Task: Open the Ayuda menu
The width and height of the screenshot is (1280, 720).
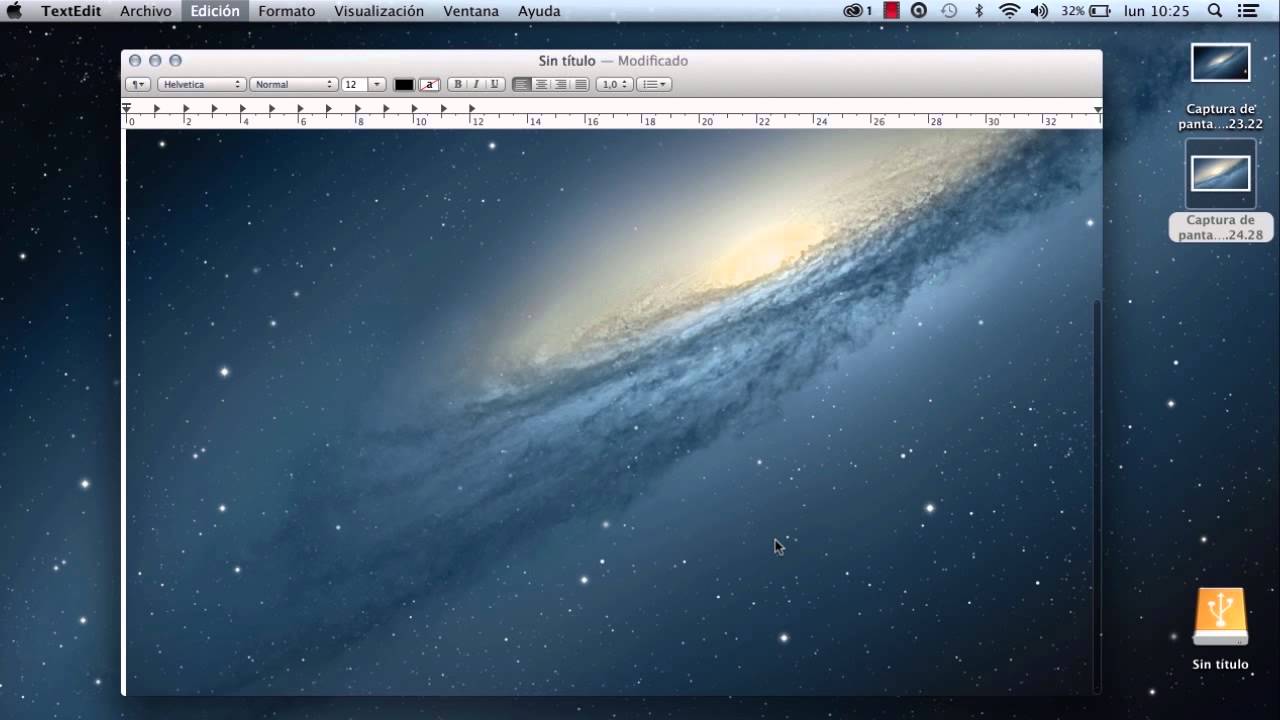Action: coord(539,11)
